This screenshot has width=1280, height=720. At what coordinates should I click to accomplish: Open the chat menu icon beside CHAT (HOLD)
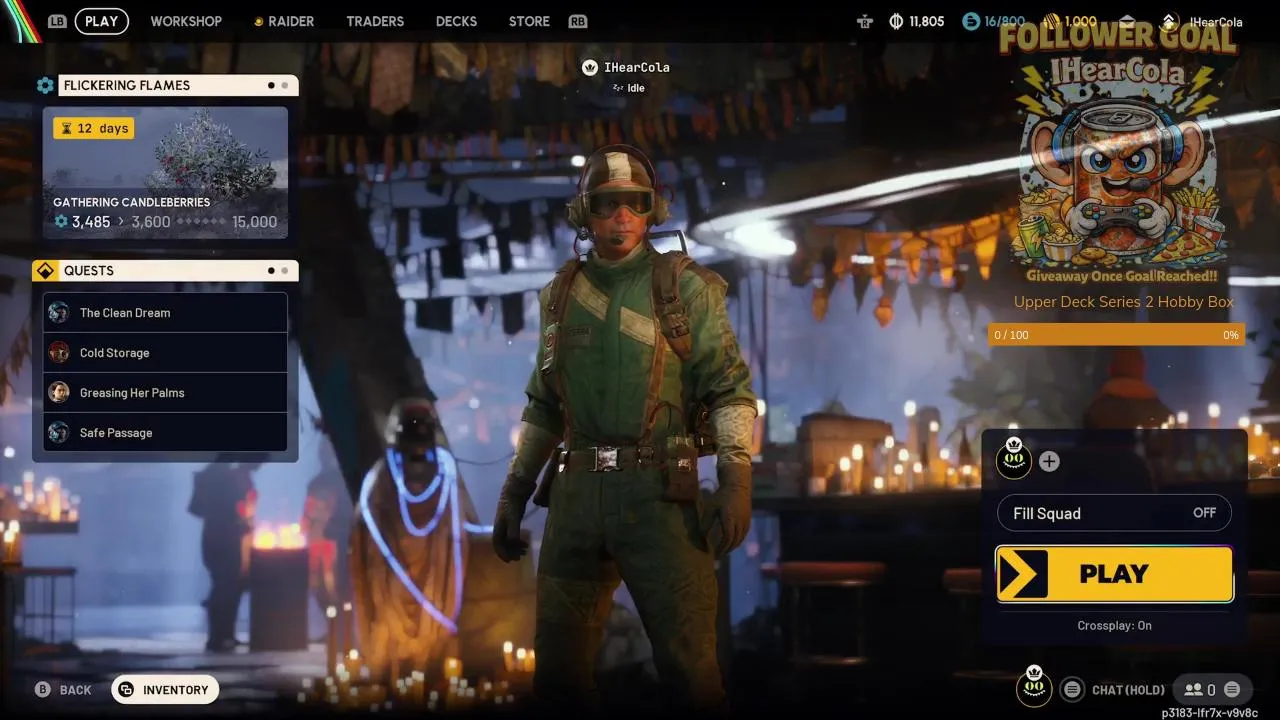click(x=1072, y=689)
